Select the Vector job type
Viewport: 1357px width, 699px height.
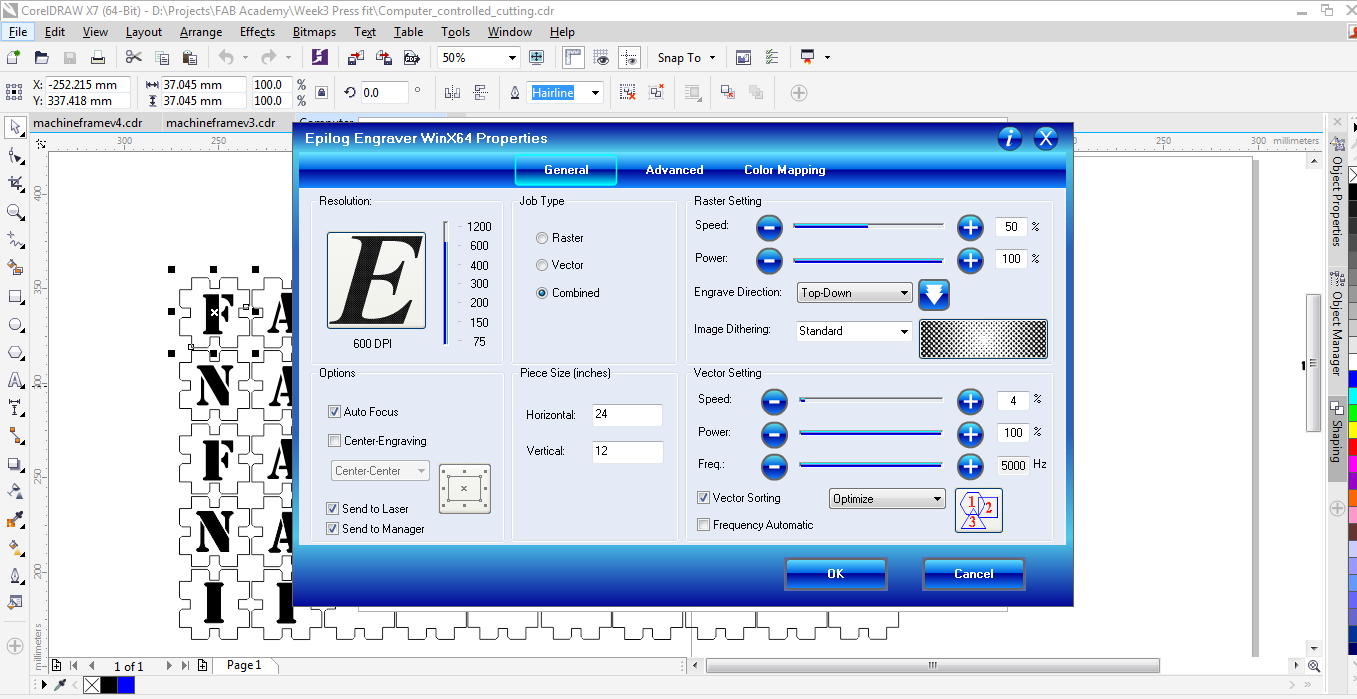pyautogui.click(x=541, y=265)
